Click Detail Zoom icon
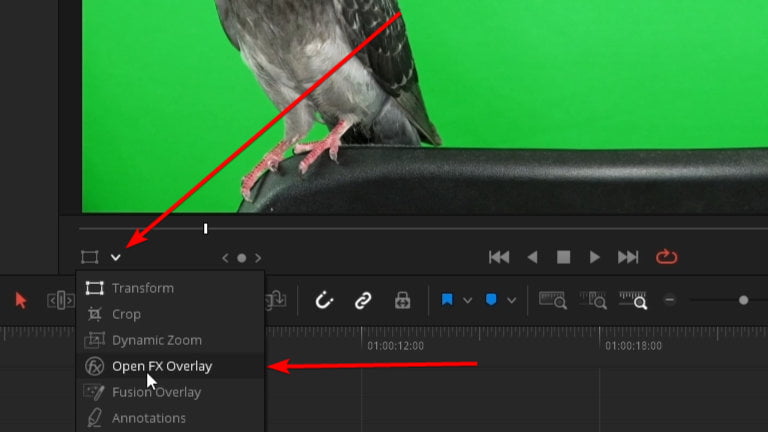The image size is (768, 432). click(x=593, y=300)
